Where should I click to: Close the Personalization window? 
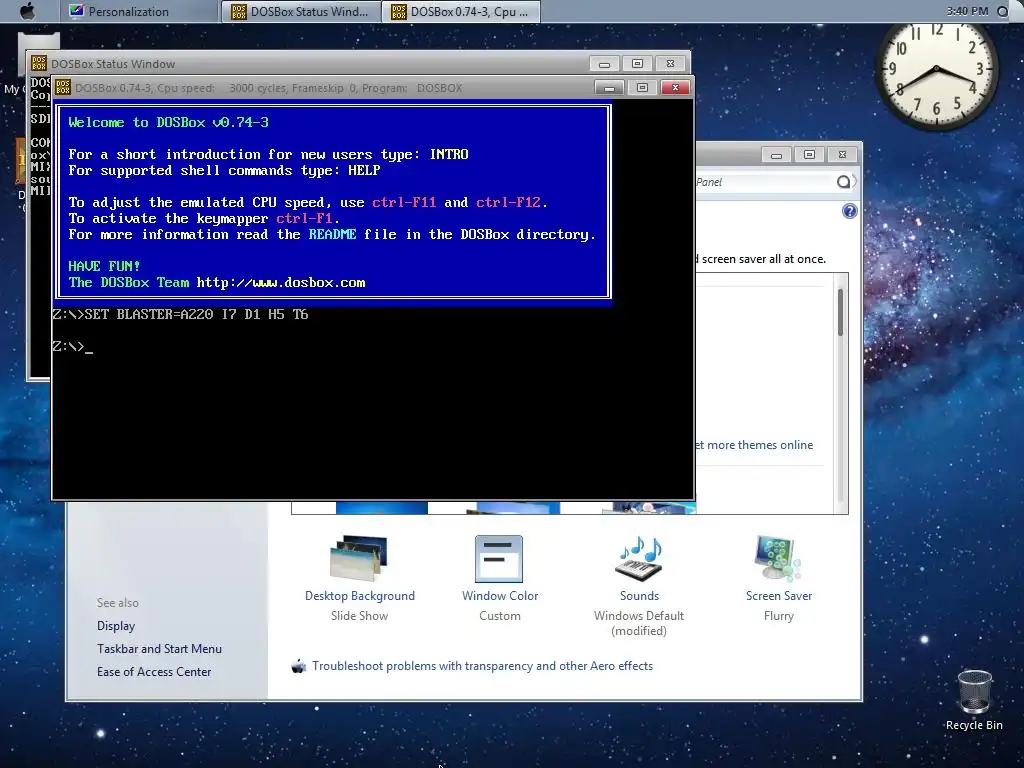coord(842,155)
